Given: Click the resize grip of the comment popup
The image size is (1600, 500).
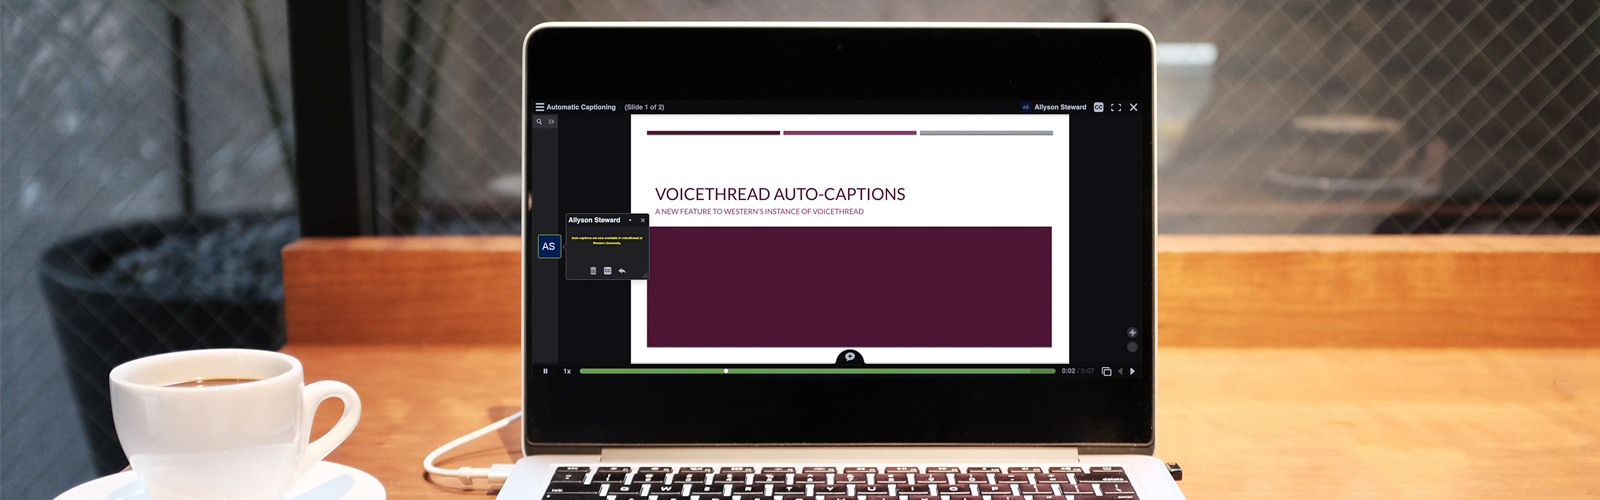Looking at the screenshot, I should click(644, 275).
